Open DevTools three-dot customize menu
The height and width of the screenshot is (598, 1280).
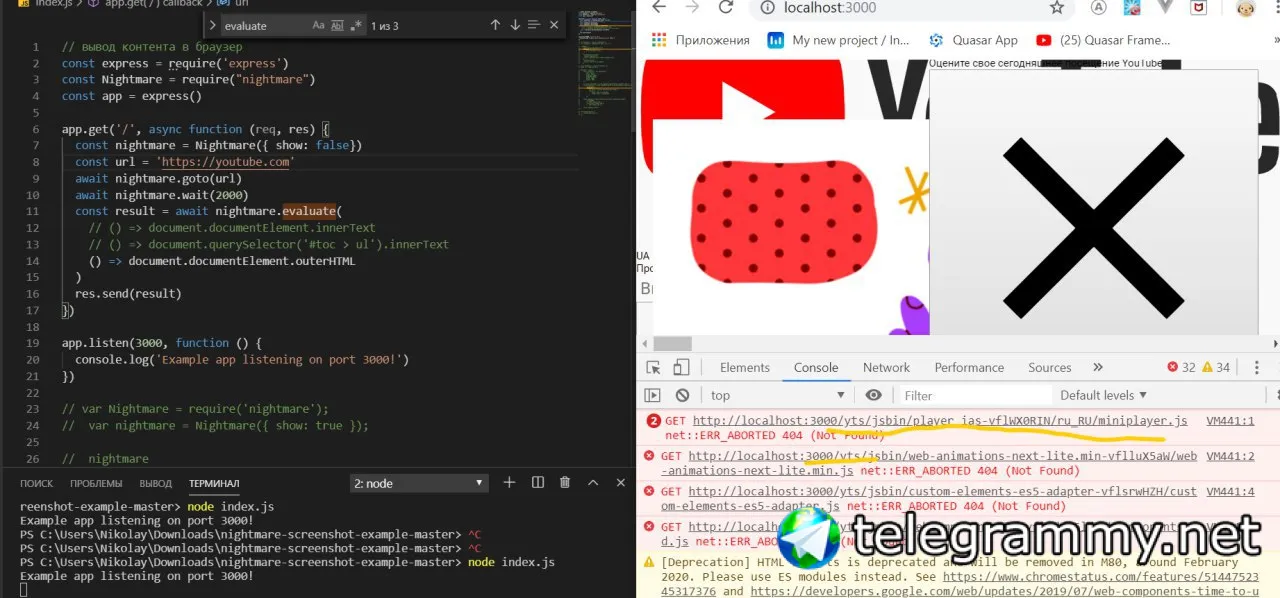(x=1256, y=368)
